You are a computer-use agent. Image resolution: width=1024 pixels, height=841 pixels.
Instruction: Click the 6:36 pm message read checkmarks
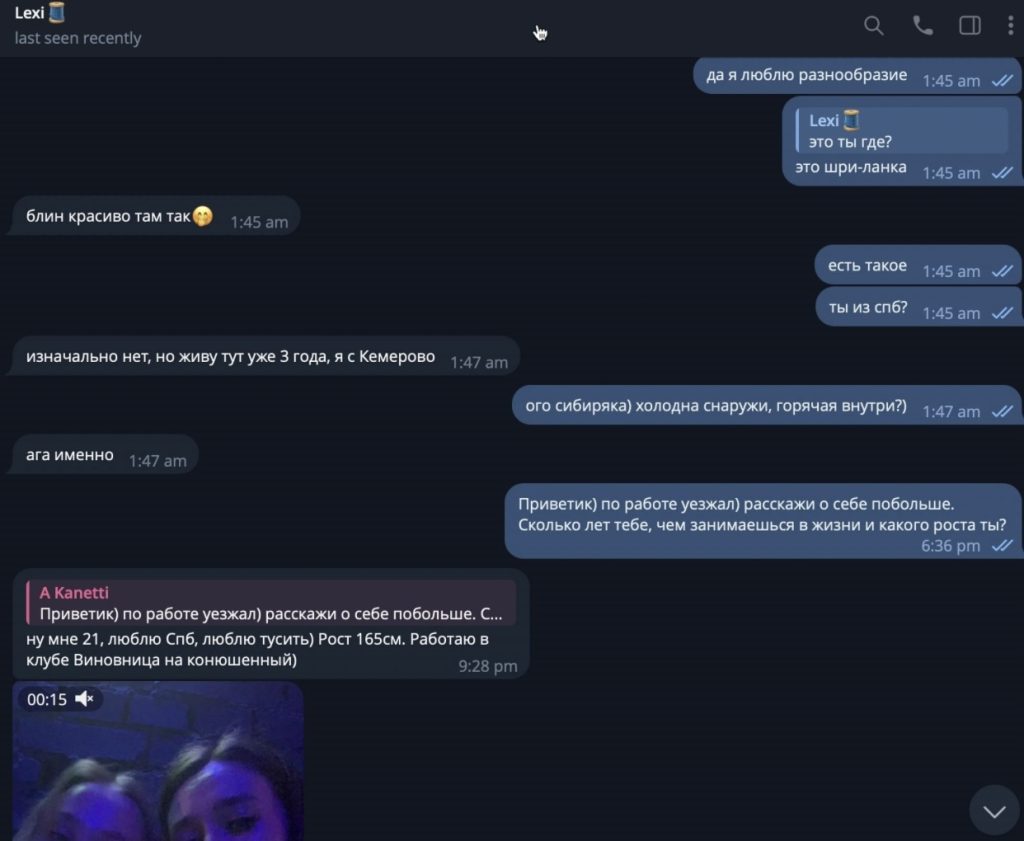click(x=1002, y=546)
